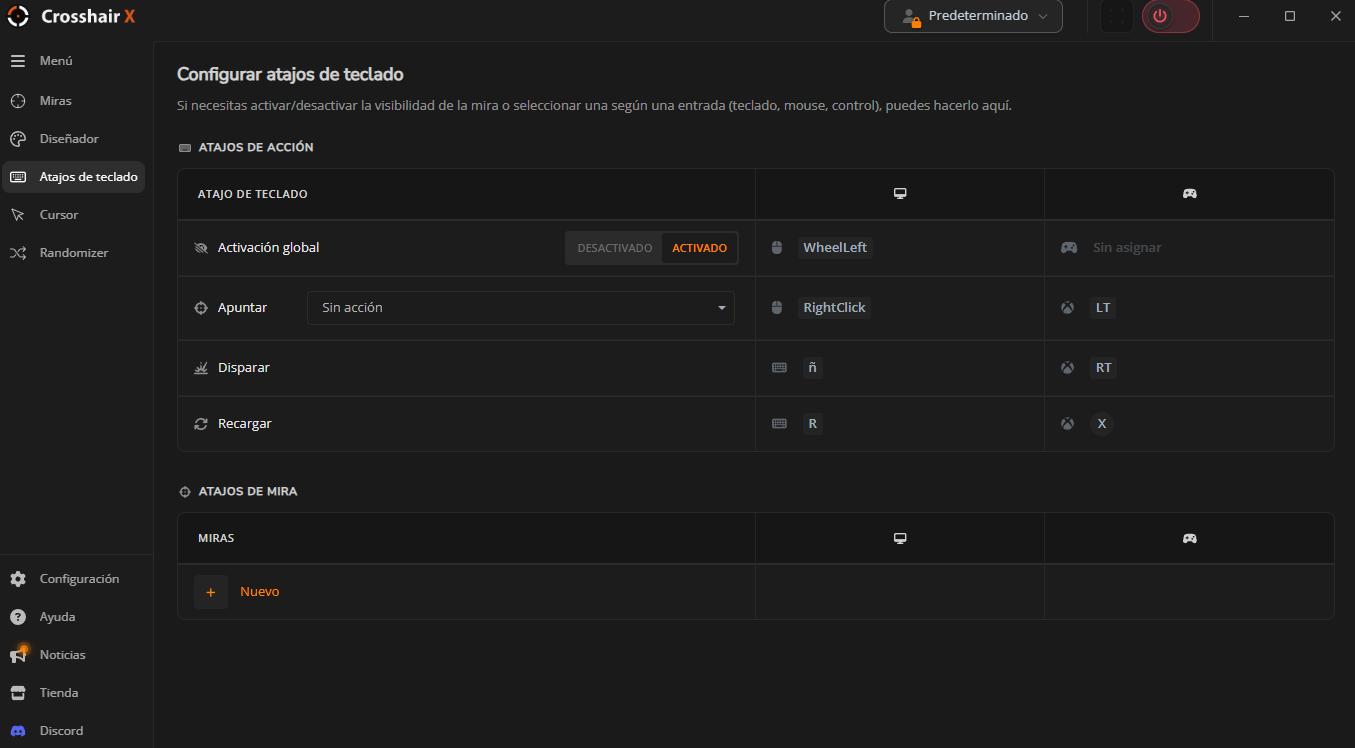Click the Discord logo icon
Screen dimensions: 1355x748
tap(18, 731)
